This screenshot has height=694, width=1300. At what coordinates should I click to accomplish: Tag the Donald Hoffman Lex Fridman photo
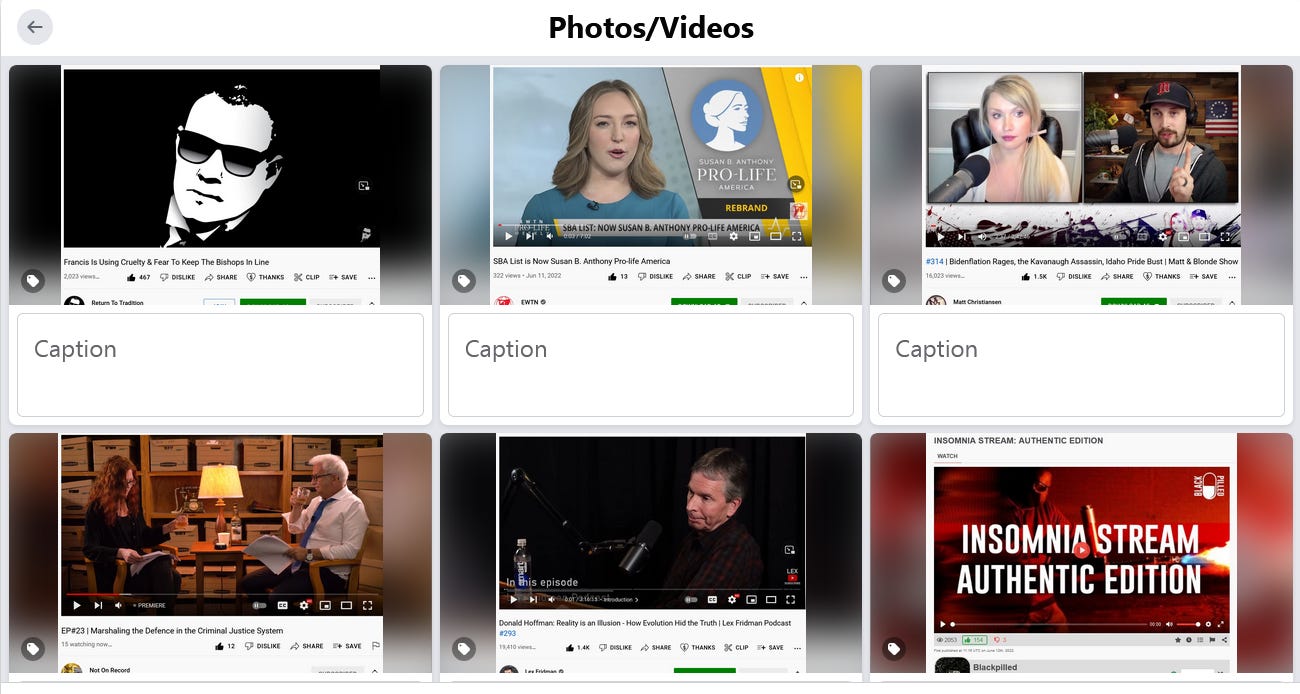[x=463, y=649]
